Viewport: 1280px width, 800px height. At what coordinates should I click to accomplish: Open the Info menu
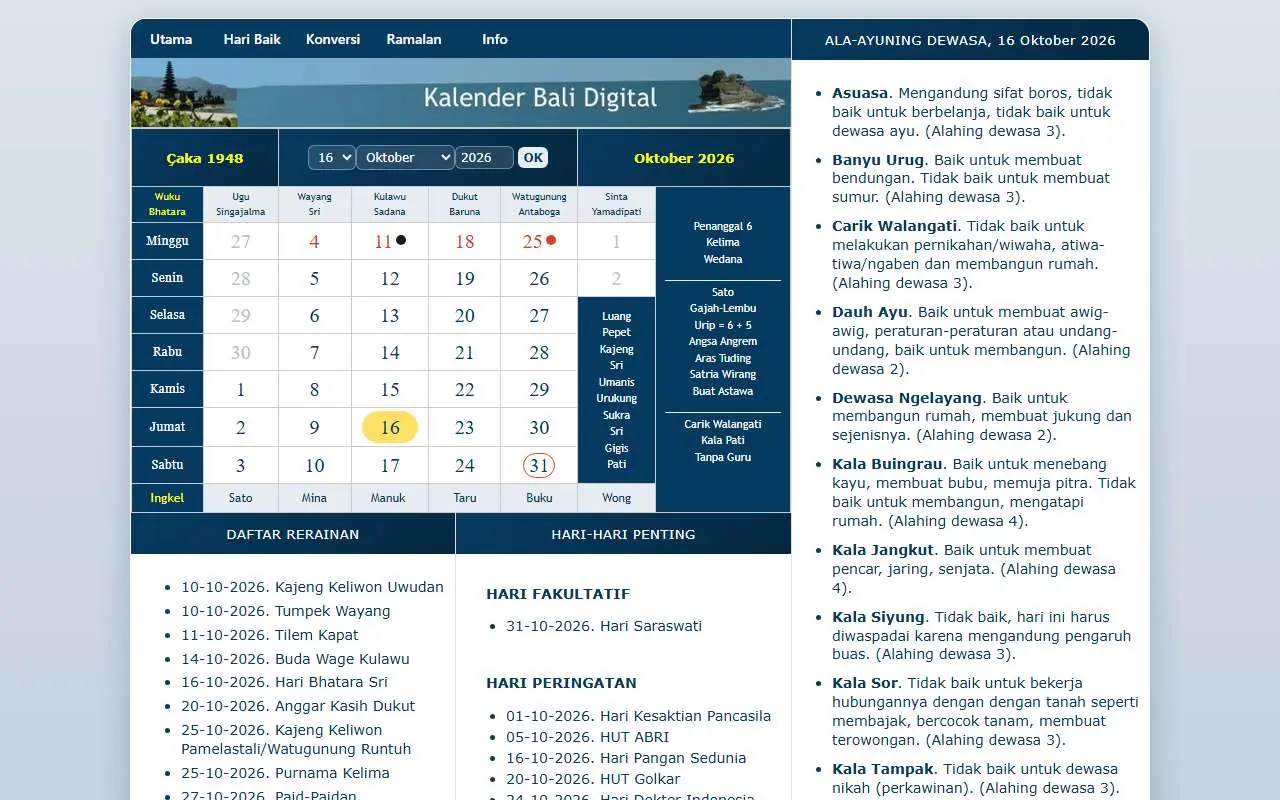495,39
